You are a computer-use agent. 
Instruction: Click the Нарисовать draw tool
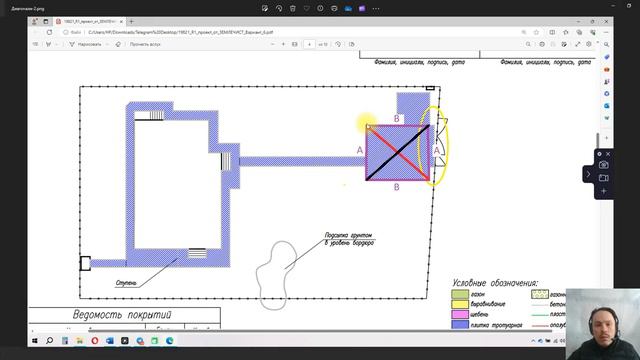click(x=85, y=44)
